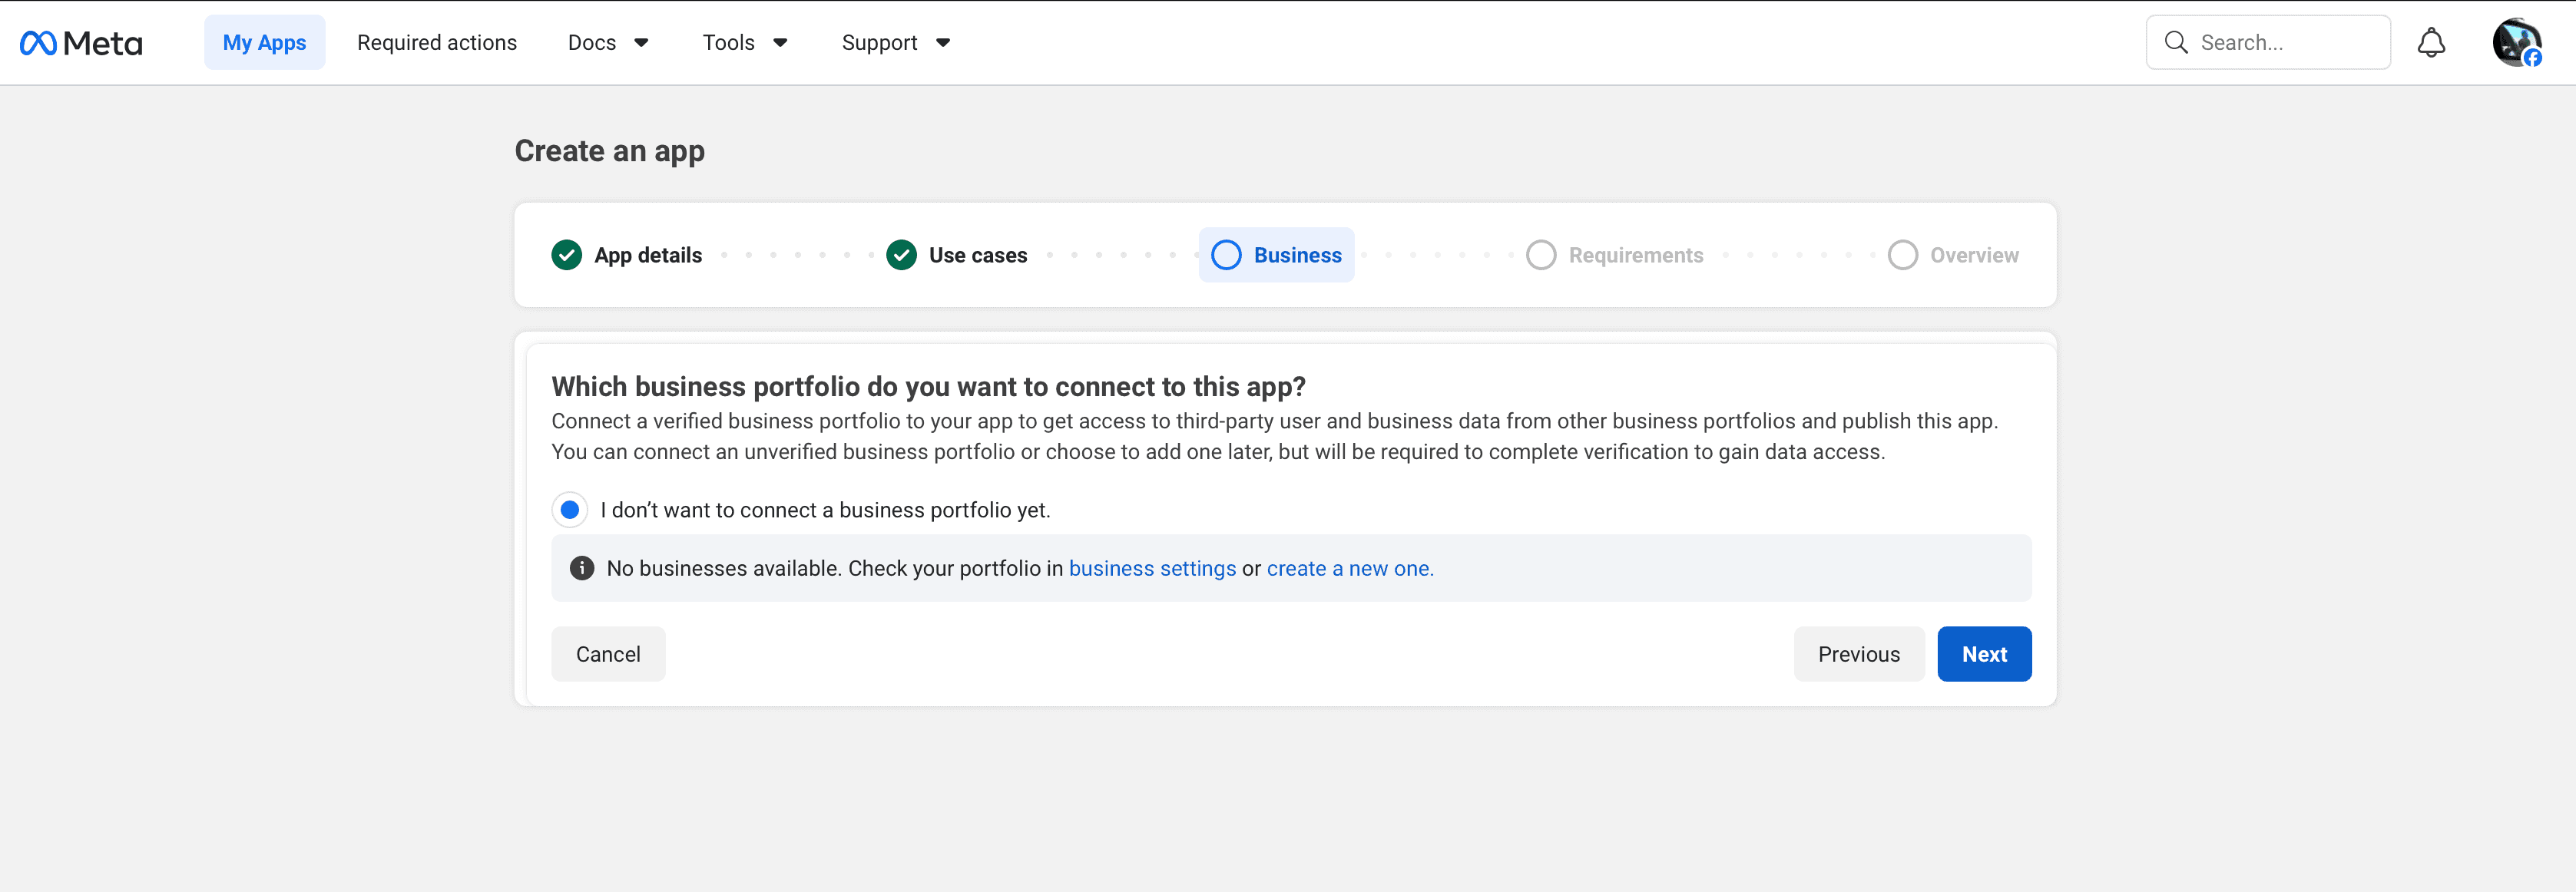Click the Use cases completed checkmark
Image resolution: width=2576 pixels, height=892 pixels.
901,255
